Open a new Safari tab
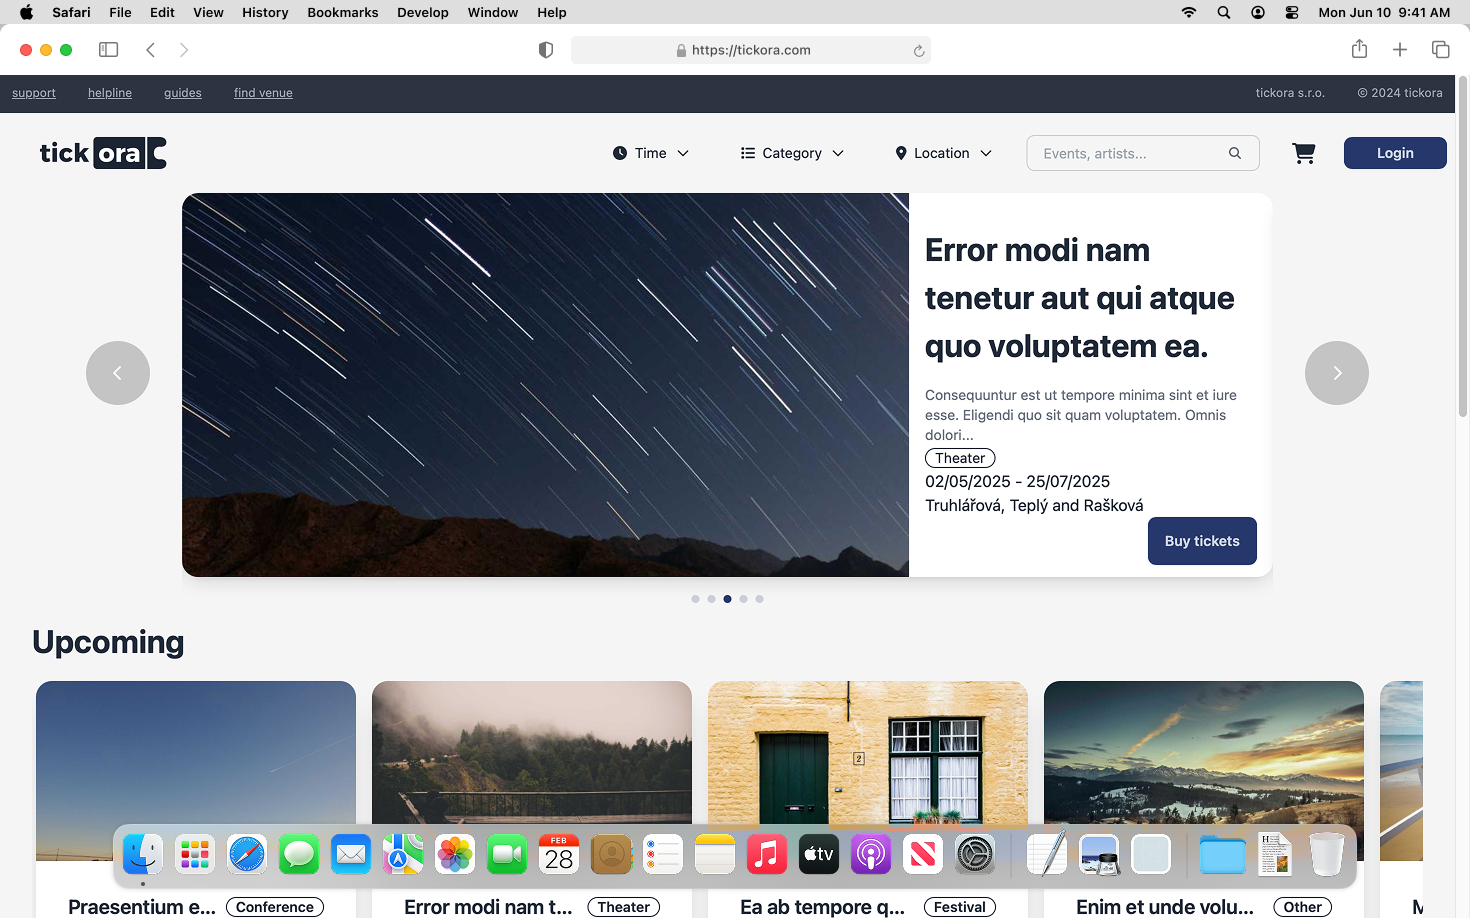This screenshot has height=918, width=1470. pos(1400,50)
